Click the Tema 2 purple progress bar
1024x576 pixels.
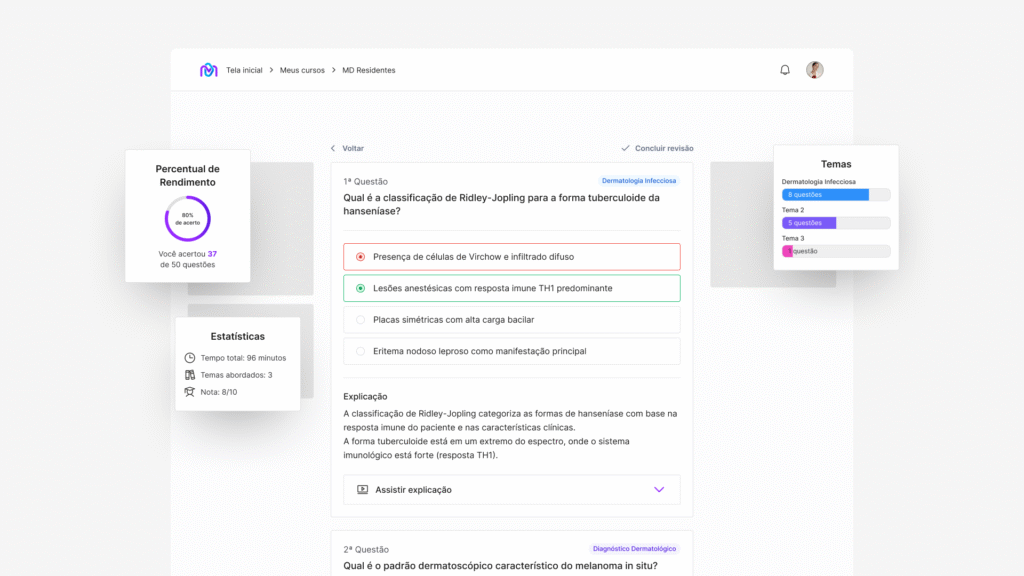[x=809, y=223]
